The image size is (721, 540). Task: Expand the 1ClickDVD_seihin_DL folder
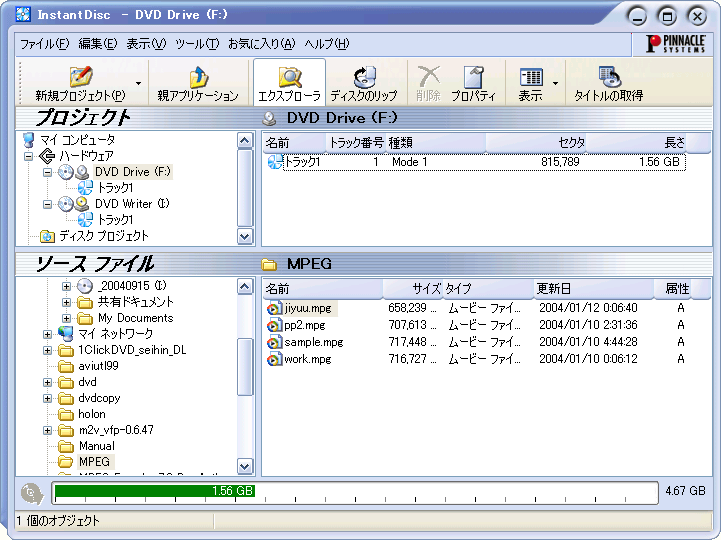[x=47, y=350]
